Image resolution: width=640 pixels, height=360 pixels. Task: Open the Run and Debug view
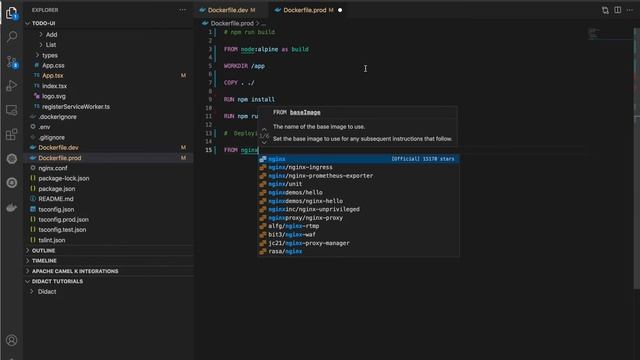tap(12, 86)
